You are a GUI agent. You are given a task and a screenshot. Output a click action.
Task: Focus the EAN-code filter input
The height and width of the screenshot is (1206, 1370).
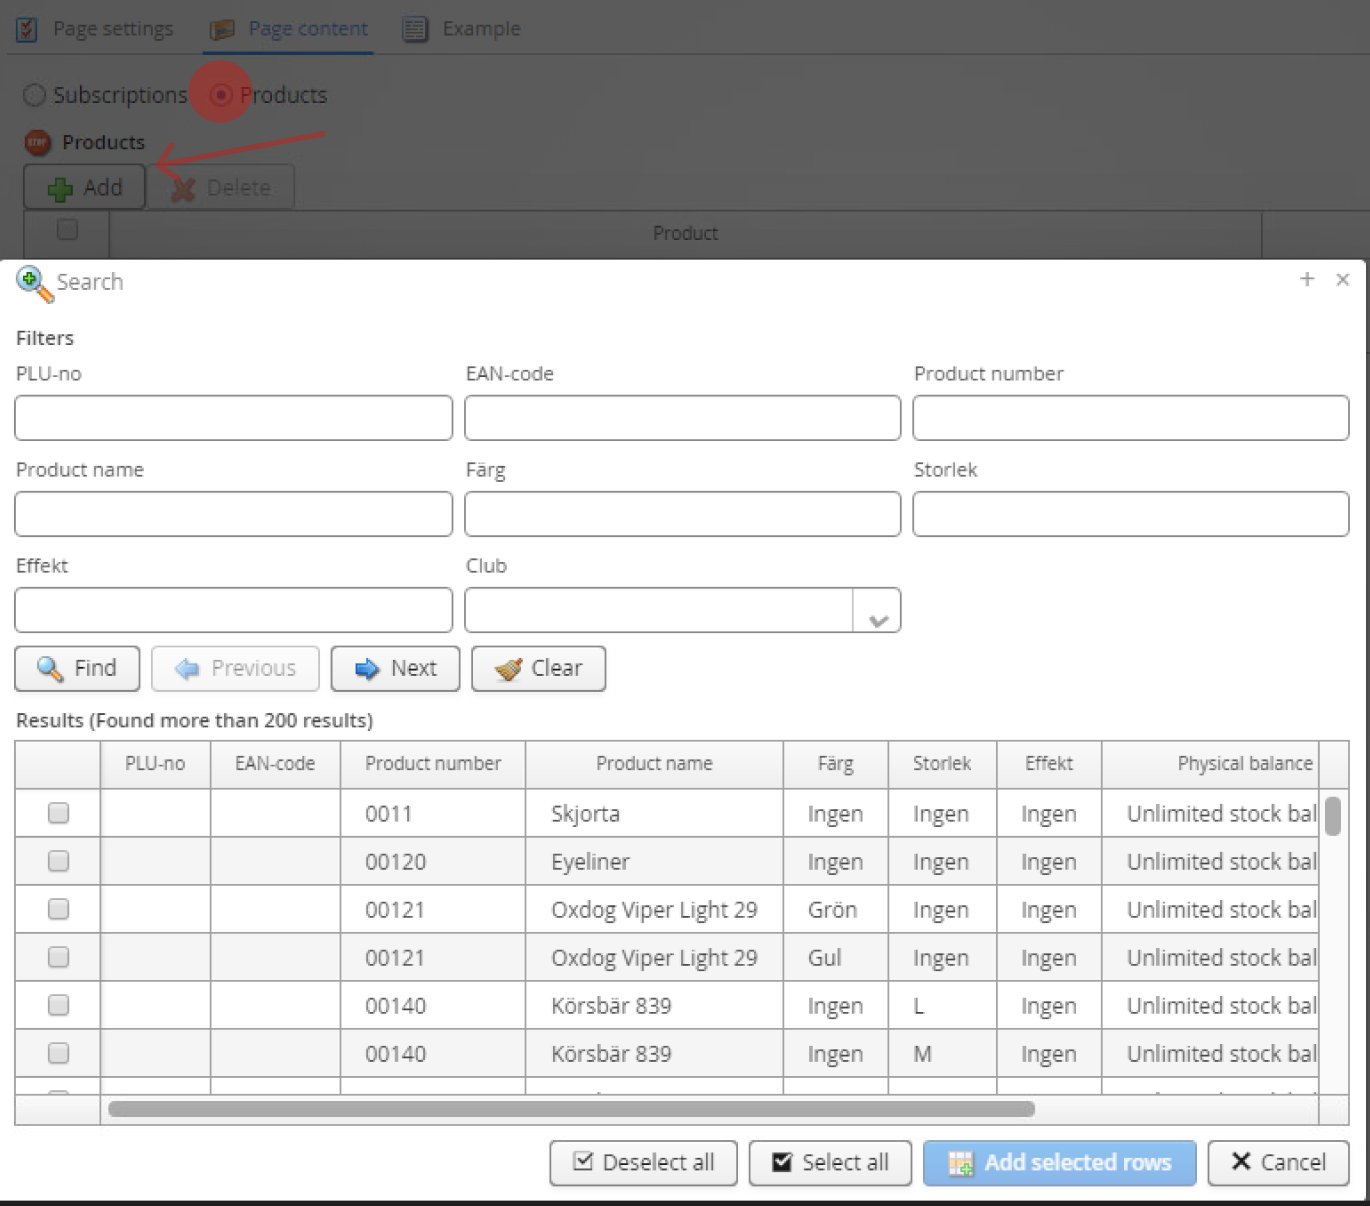(682, 418)
